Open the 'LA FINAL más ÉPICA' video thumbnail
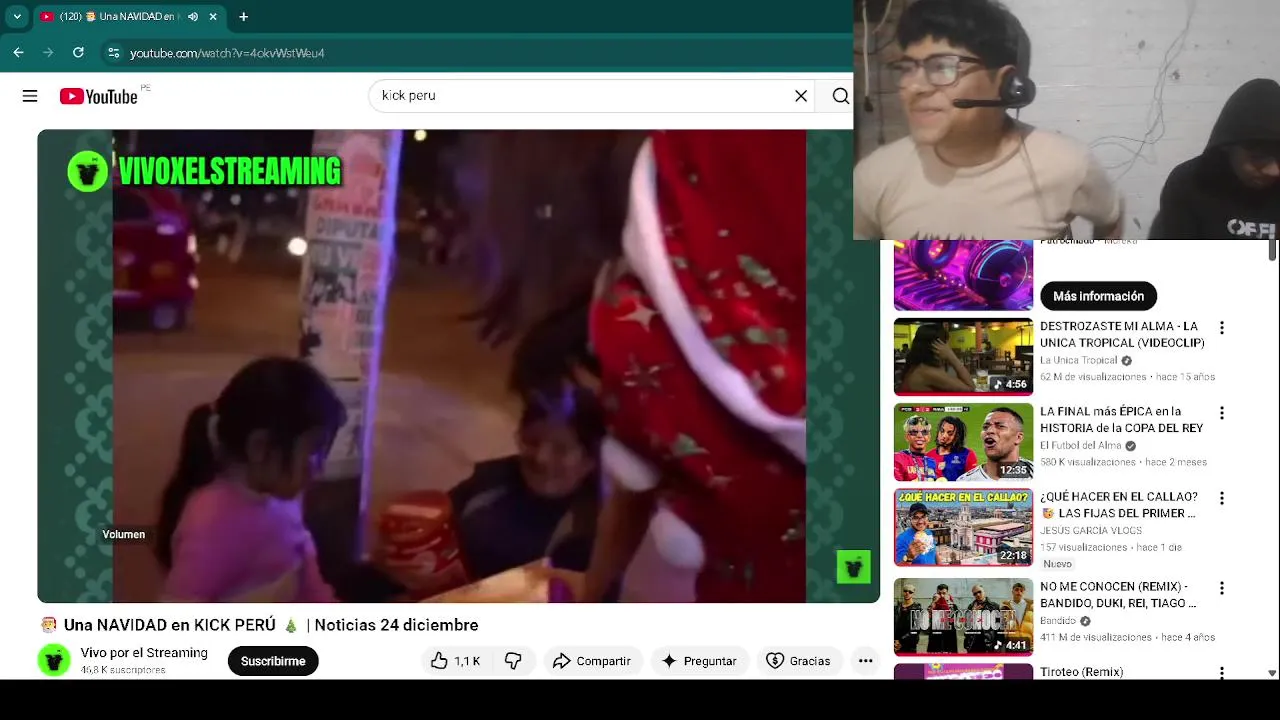This screenshot has width=1280, height=720. [x=963, y=442]
